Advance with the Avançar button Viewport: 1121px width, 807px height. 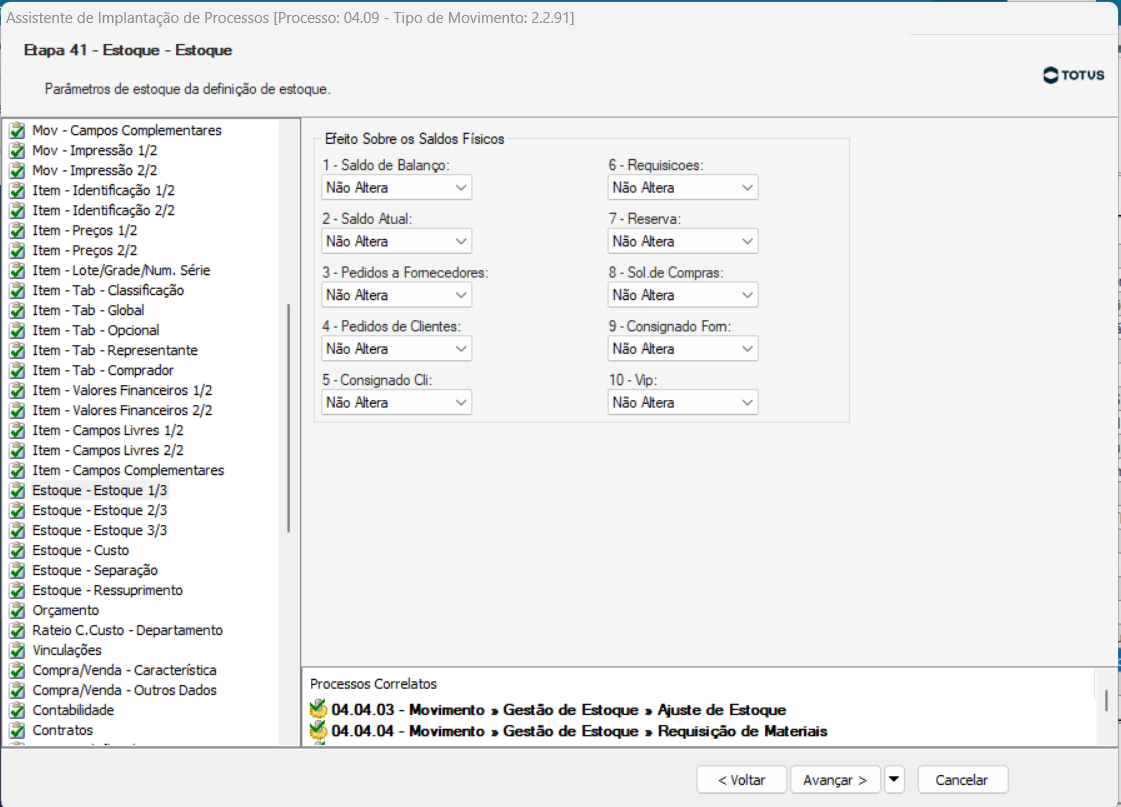pyautogui.click(x=835, y=780)
